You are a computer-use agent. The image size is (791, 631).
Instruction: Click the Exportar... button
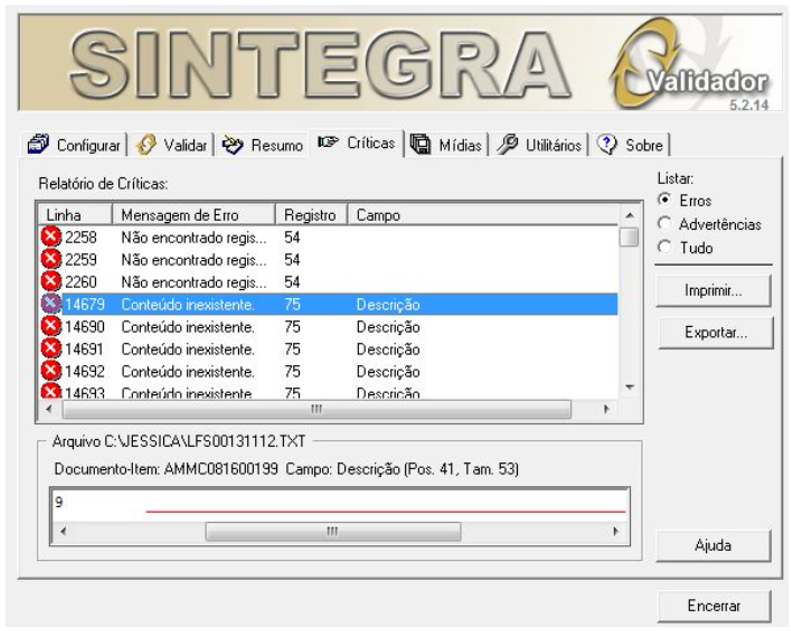715,332
